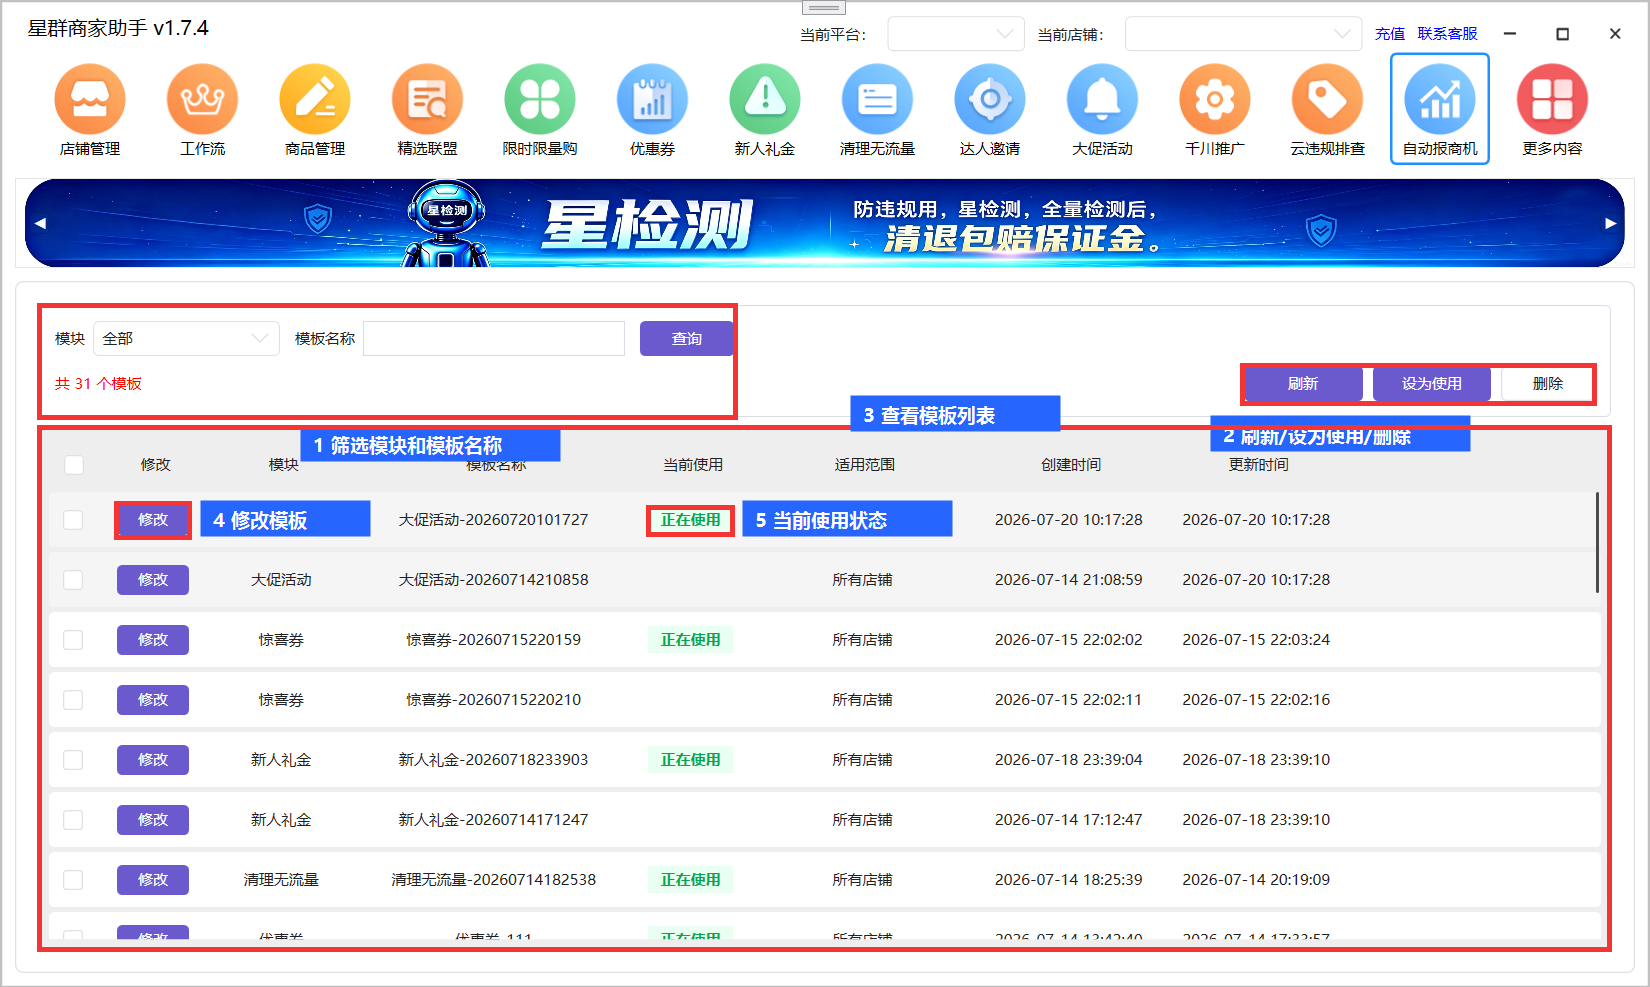Expand the 当前店铺 dropdown

tap(1243, 34)
